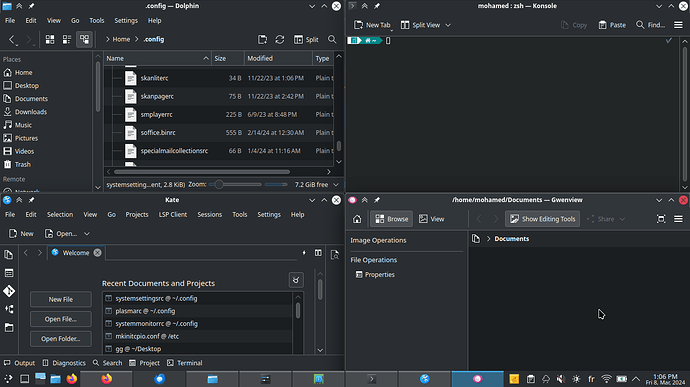
Task: Toggle Show Editing Tools in Gwenview
Action: pyautogui.click(x=543, y=219)
